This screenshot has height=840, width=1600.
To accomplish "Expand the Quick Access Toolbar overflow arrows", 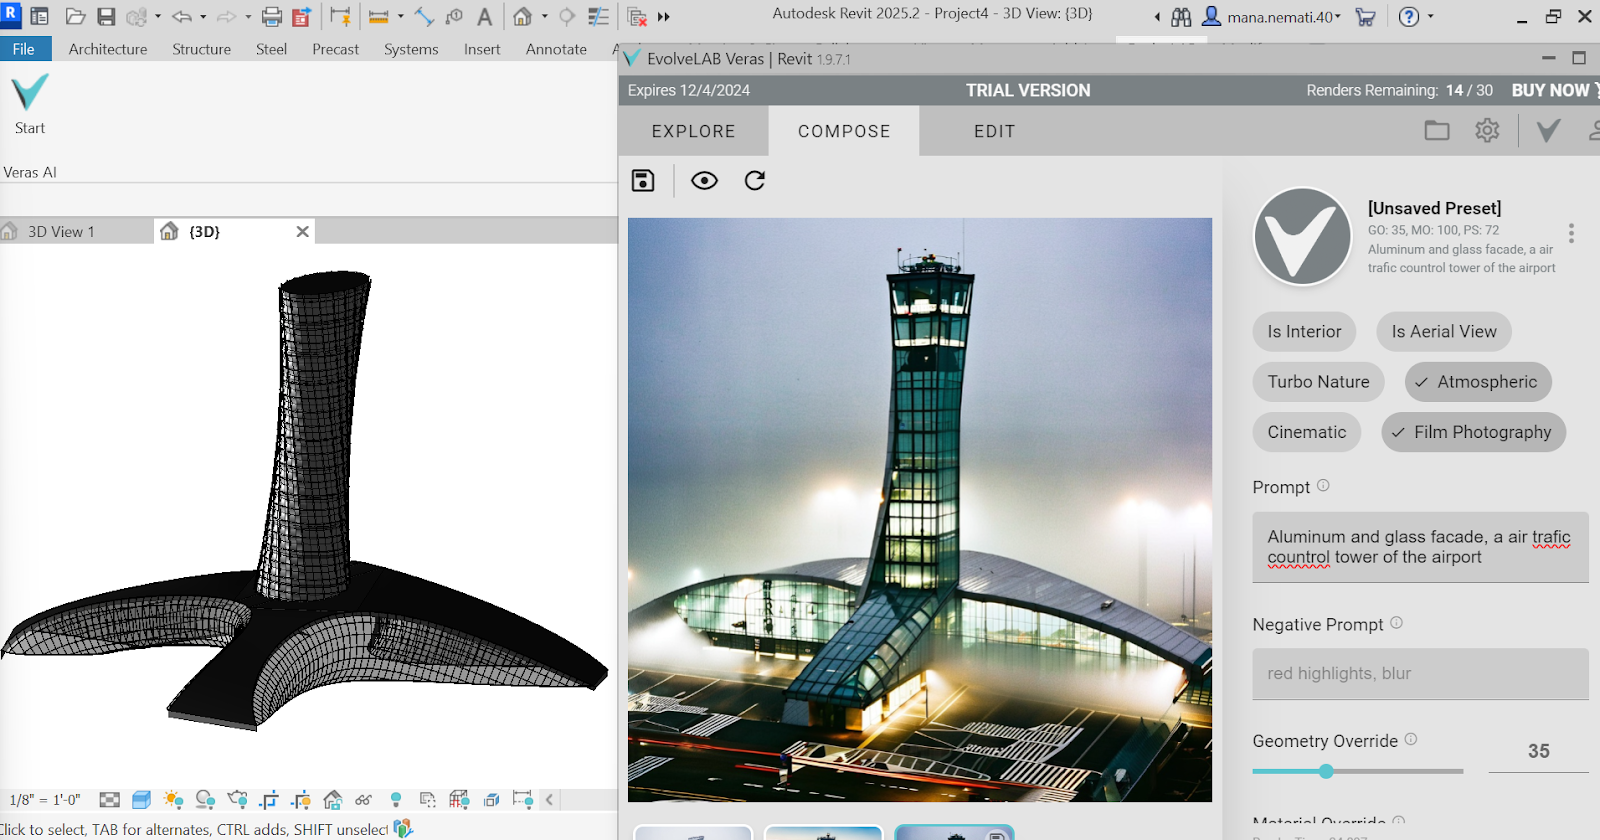I will [x=663, y=17].
